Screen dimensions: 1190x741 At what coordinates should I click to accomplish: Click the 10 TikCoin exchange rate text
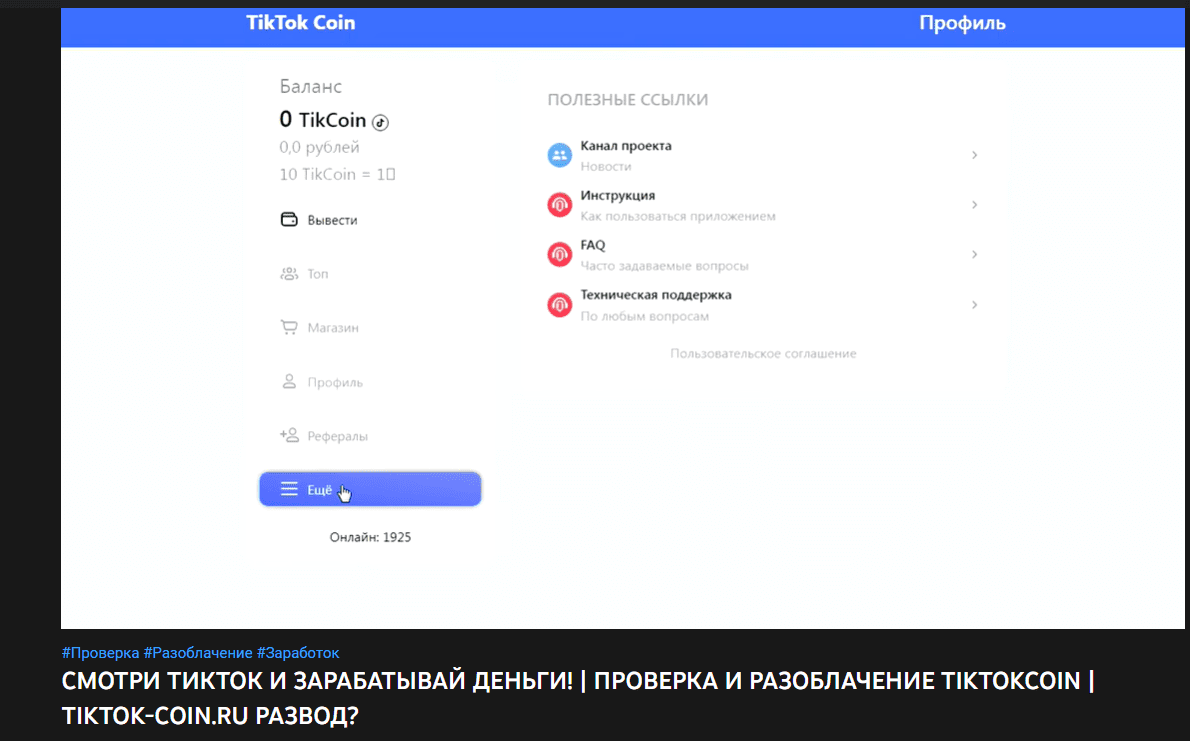pos(338,175)
